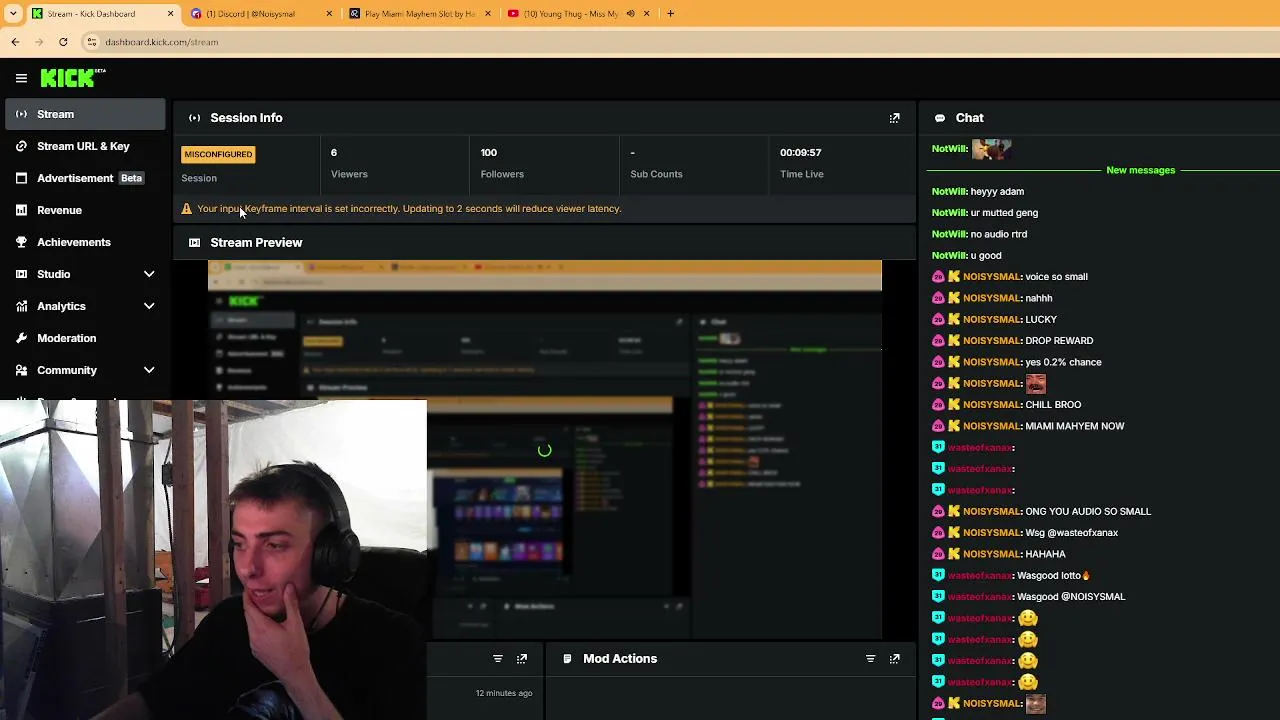Toggle the Kick hamburger sidebar menu
Viewport: 1280px width, 720px height.
(21, 78)
